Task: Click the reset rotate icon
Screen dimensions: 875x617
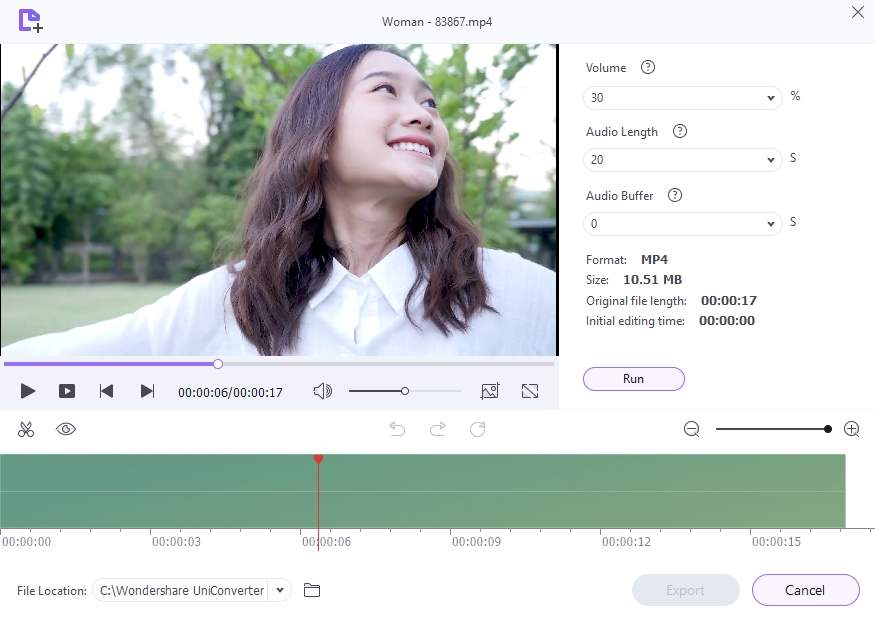Action: click(x=478, y=429)
